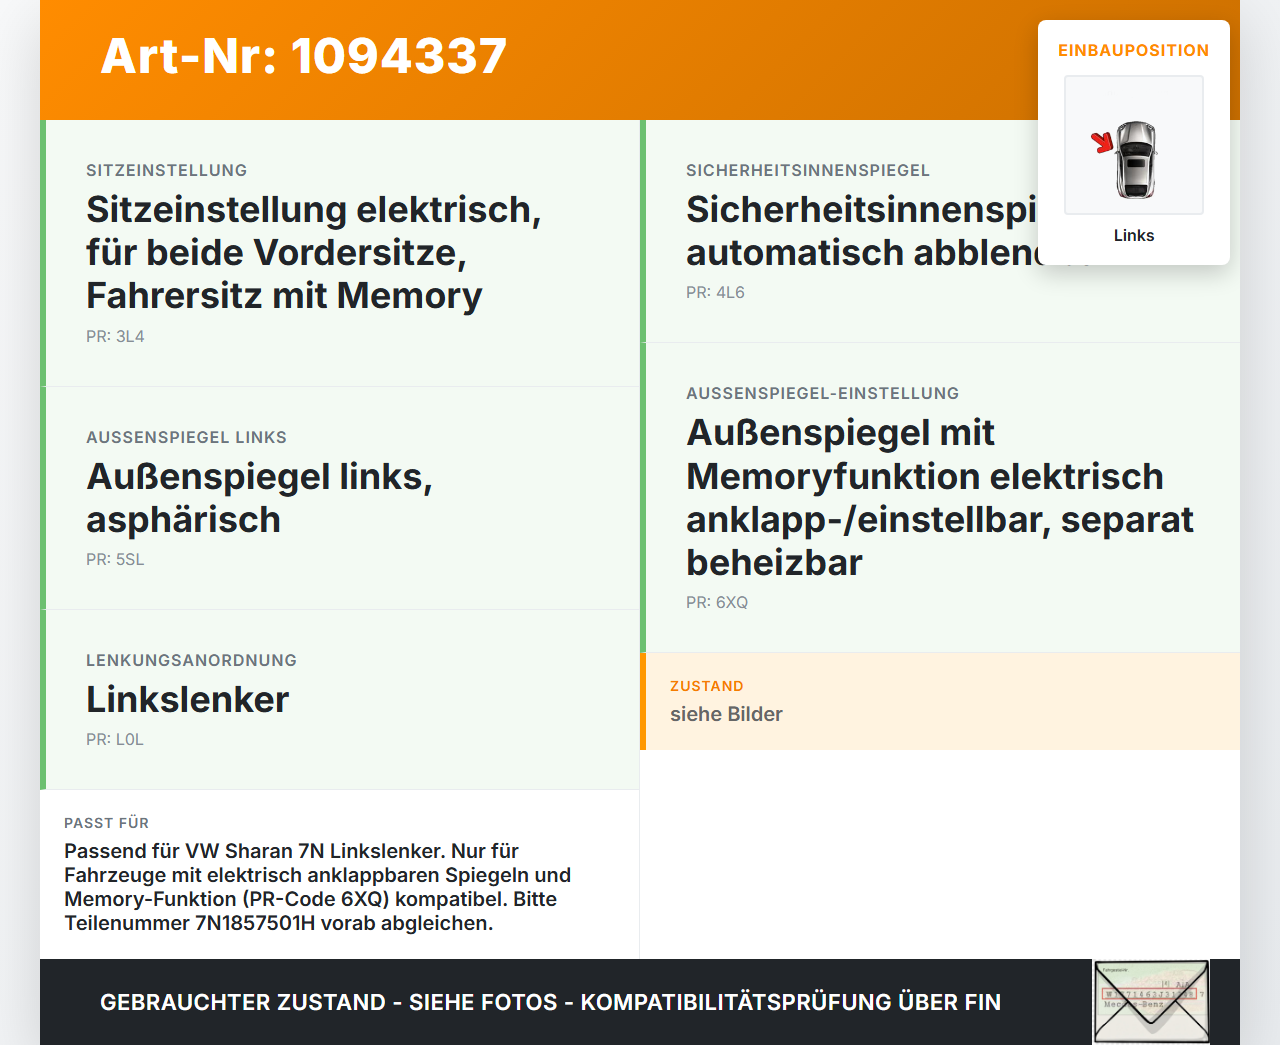Select the Außenspiegel mit Memoryfunktion description

940,497
